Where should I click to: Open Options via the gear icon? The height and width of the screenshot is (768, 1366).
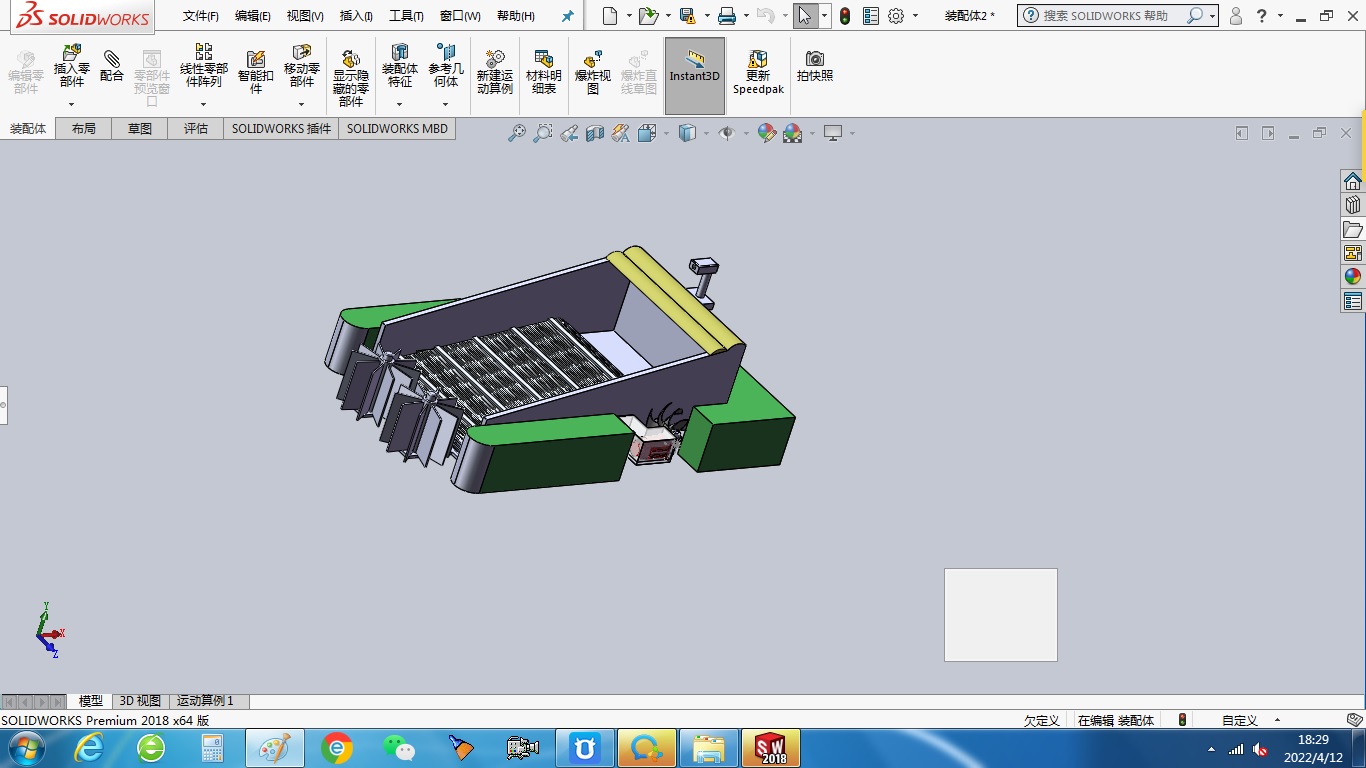coord(896,16)
